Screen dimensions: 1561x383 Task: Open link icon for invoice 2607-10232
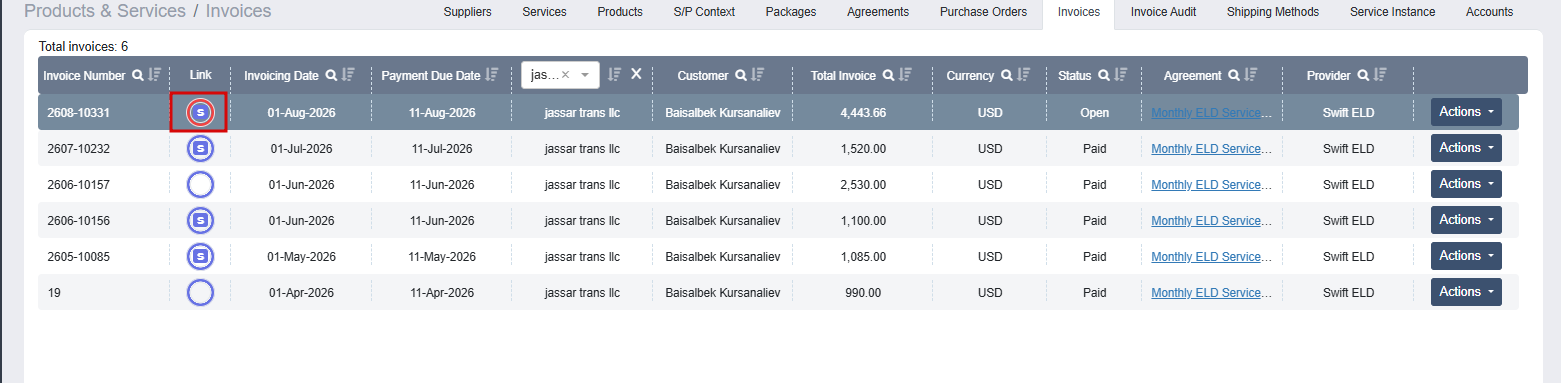pos(200,149)
